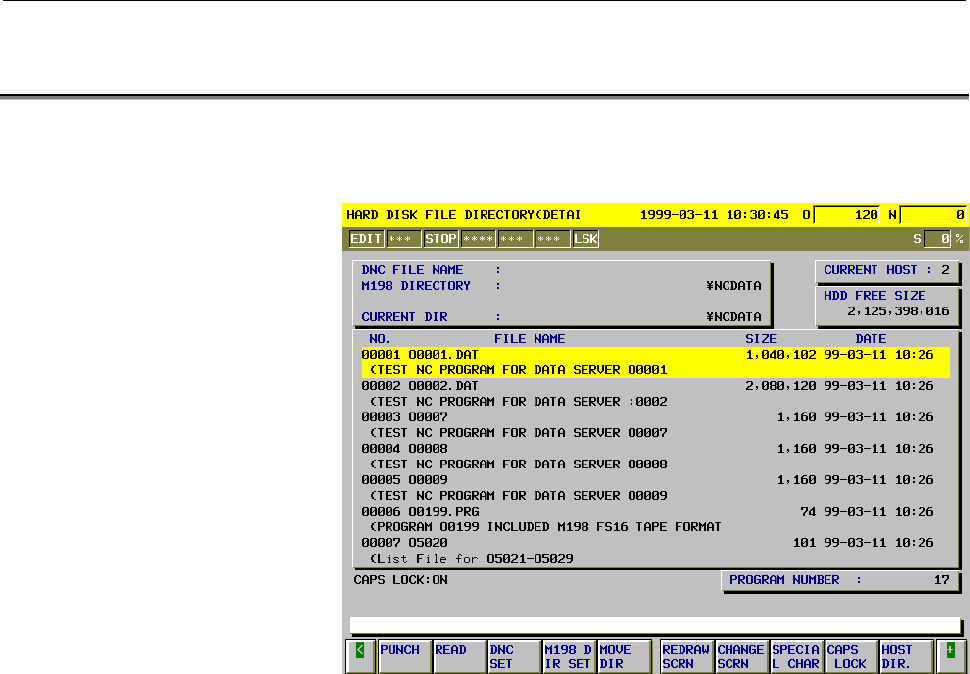Image resolution: width=970 pixels, height=674 pixels.
Task: Click the DNC FILE NAME label
Action: [x=412, y=270]
